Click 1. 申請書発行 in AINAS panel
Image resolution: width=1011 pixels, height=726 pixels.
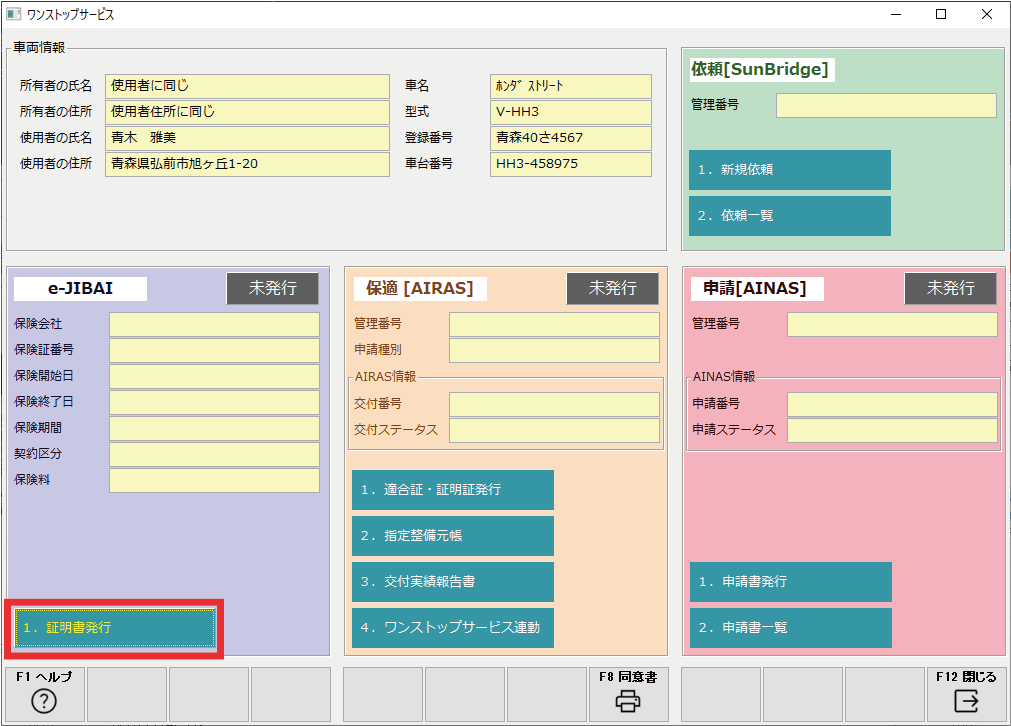(x=791, y=582)
